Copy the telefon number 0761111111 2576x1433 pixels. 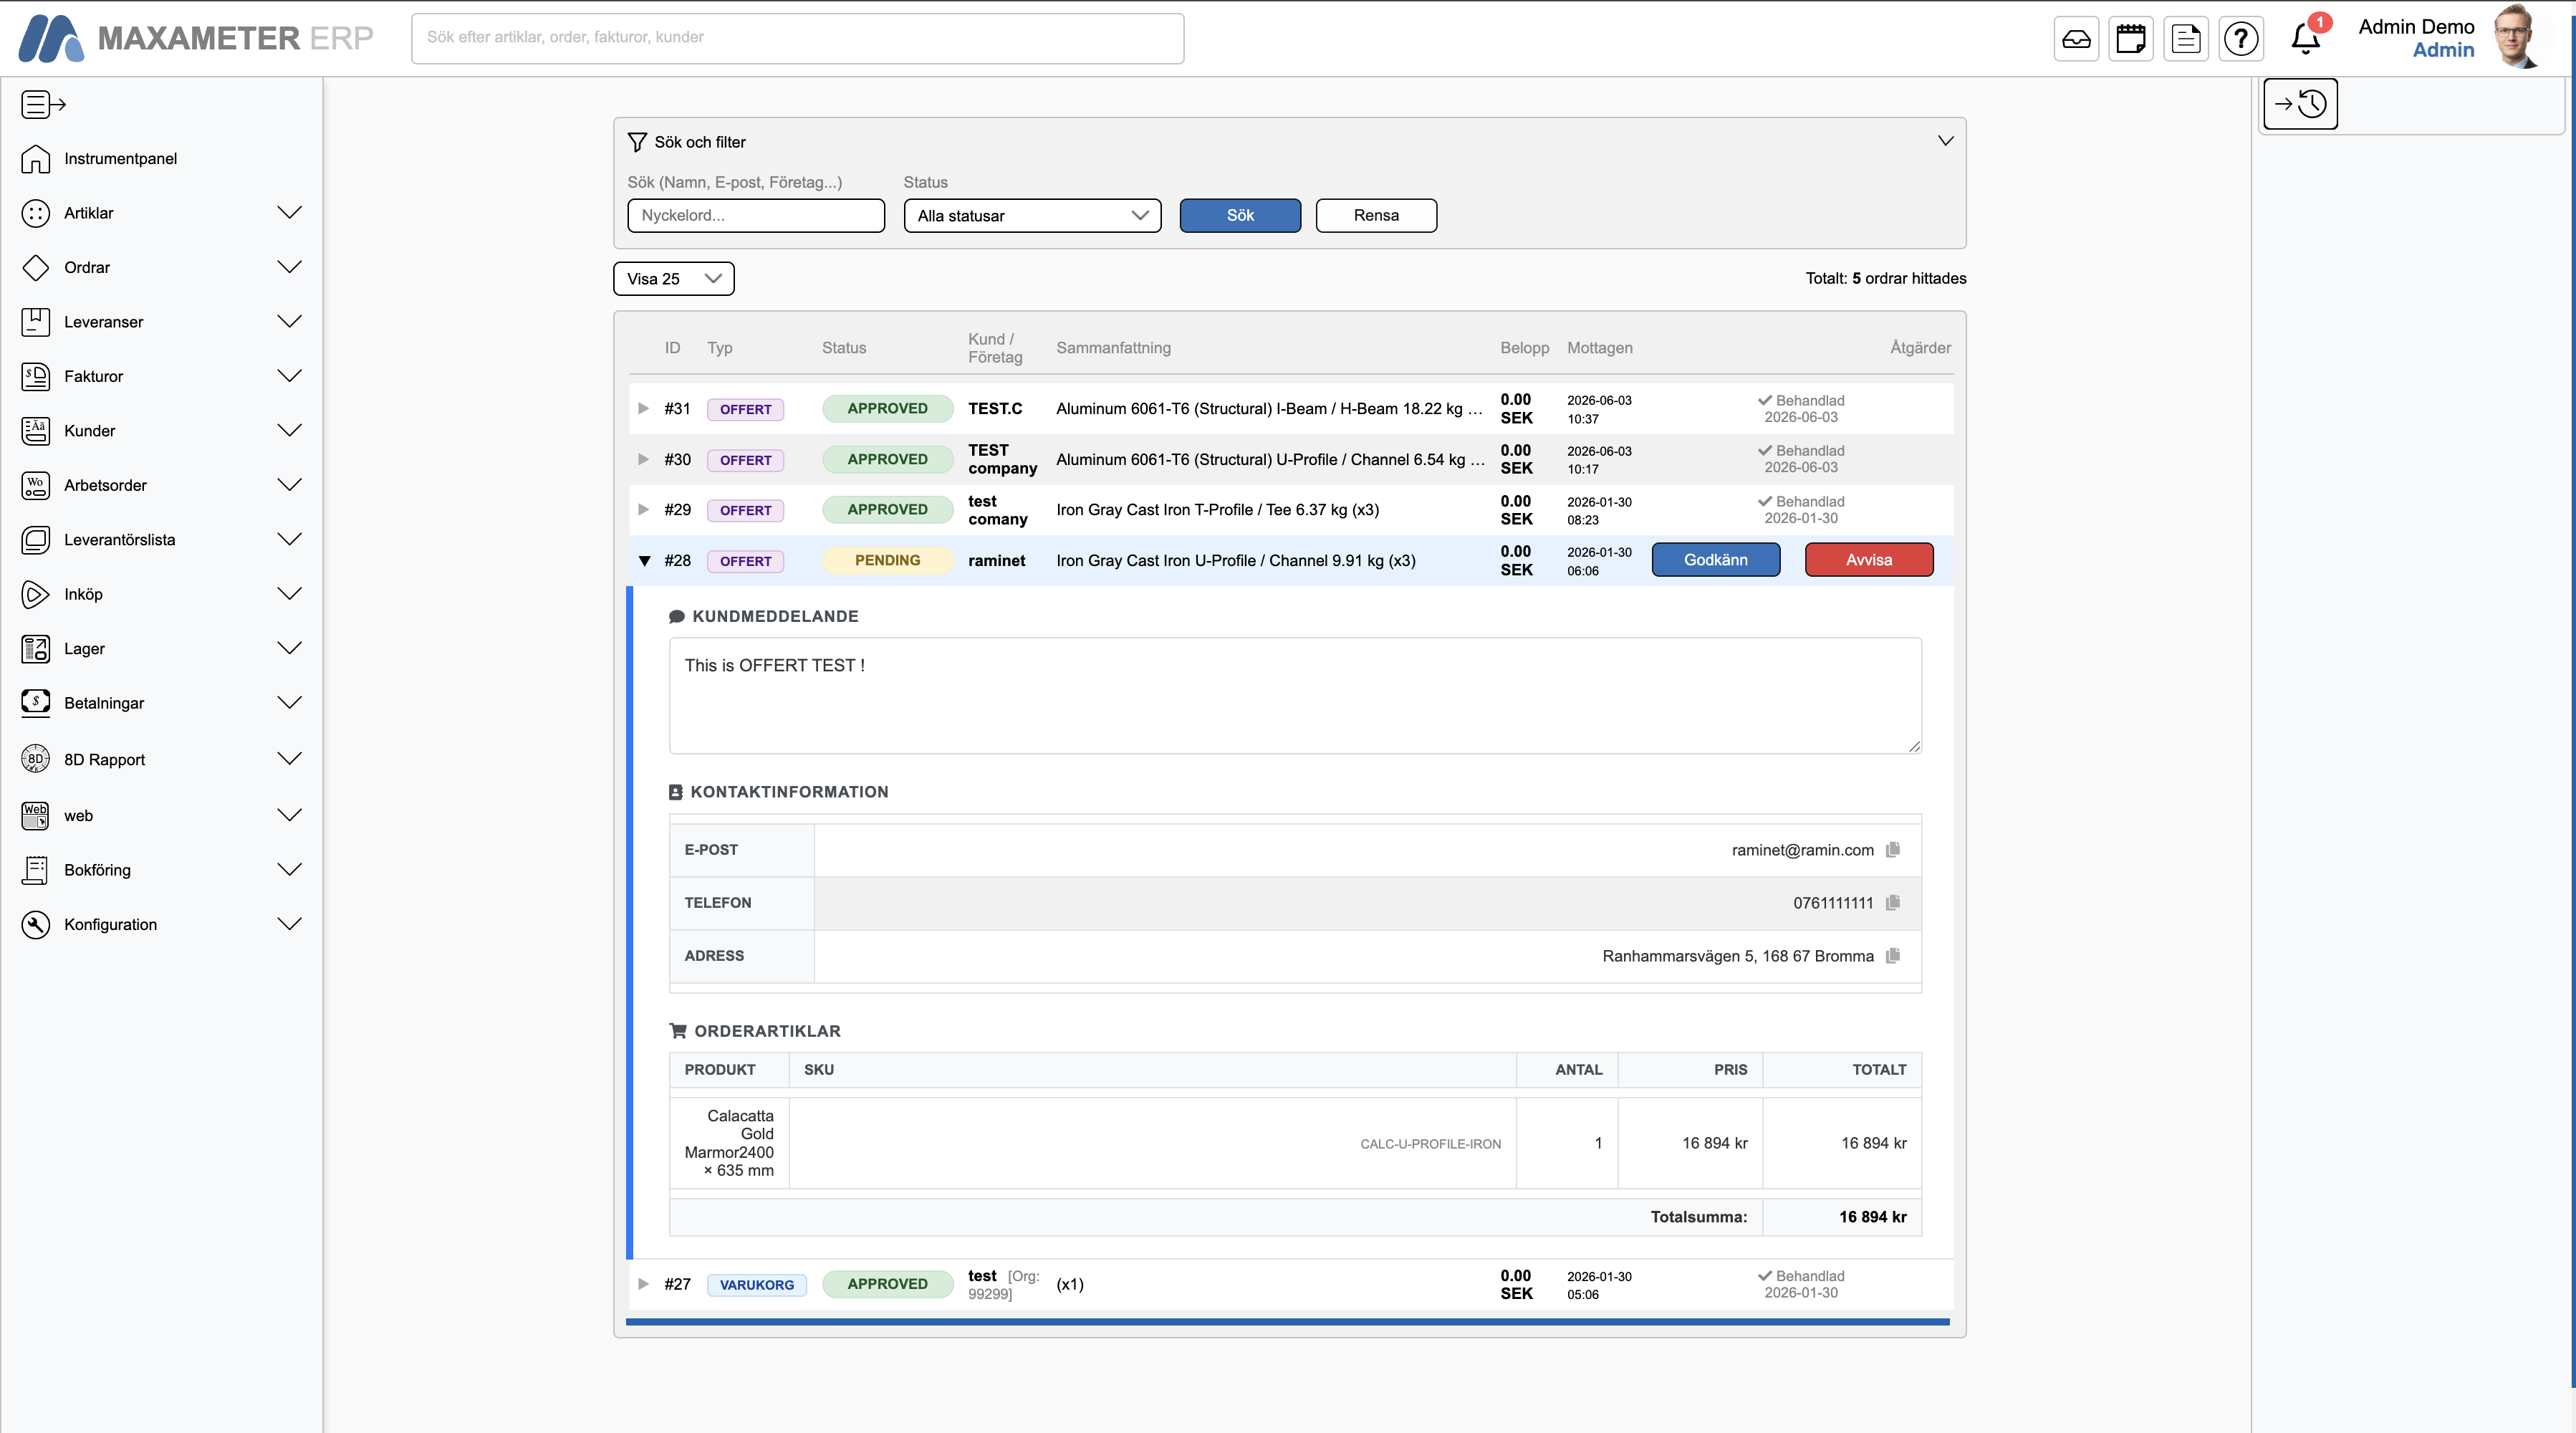click(1893, 903)
